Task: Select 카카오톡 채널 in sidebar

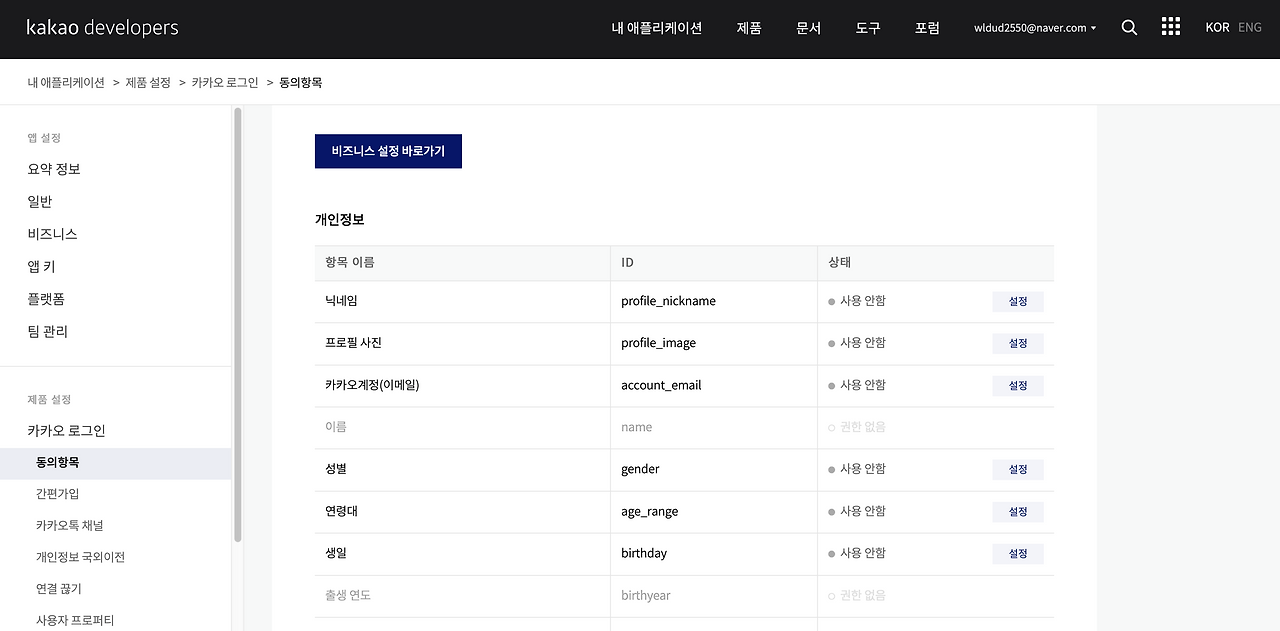Action: tap(69, 525)
